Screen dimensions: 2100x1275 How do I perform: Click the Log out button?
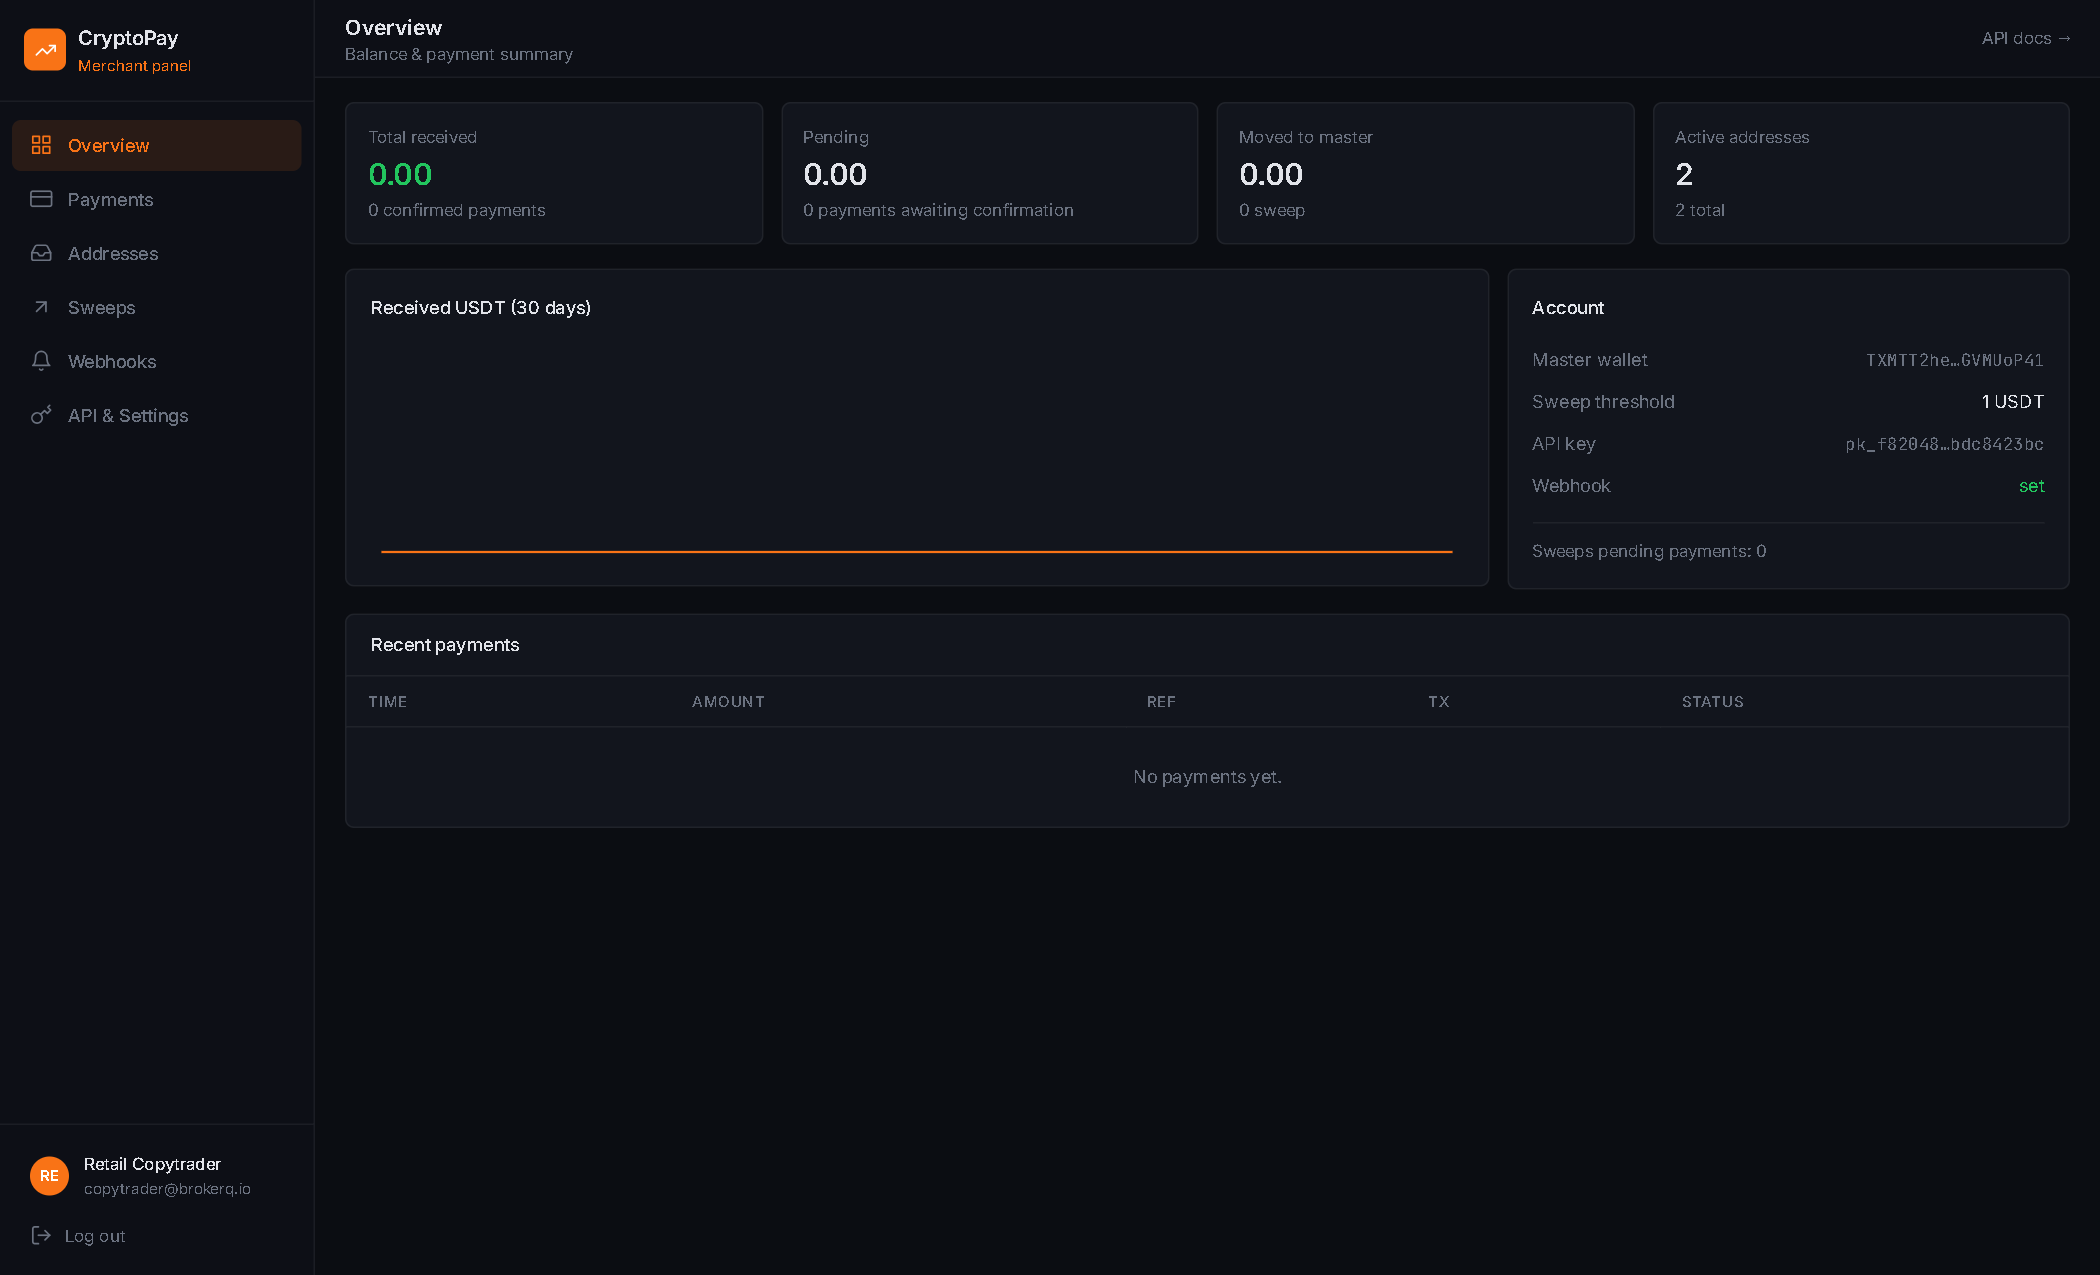(x=78, y=1236)
